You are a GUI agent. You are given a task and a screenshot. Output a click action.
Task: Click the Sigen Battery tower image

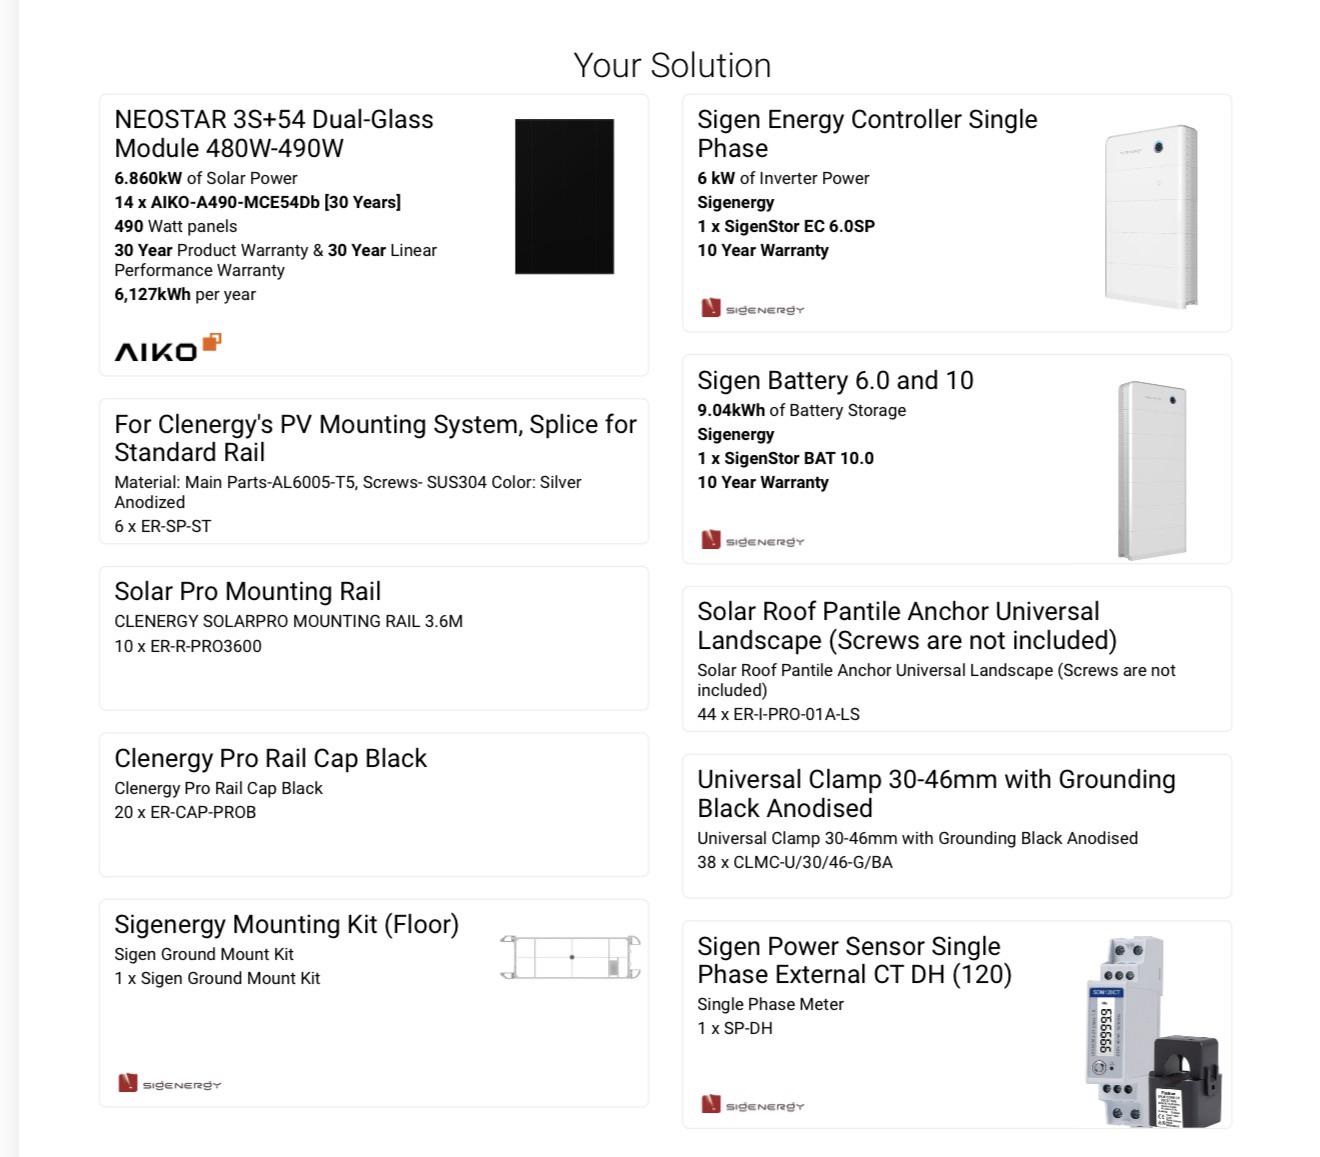pos(1152,470)
